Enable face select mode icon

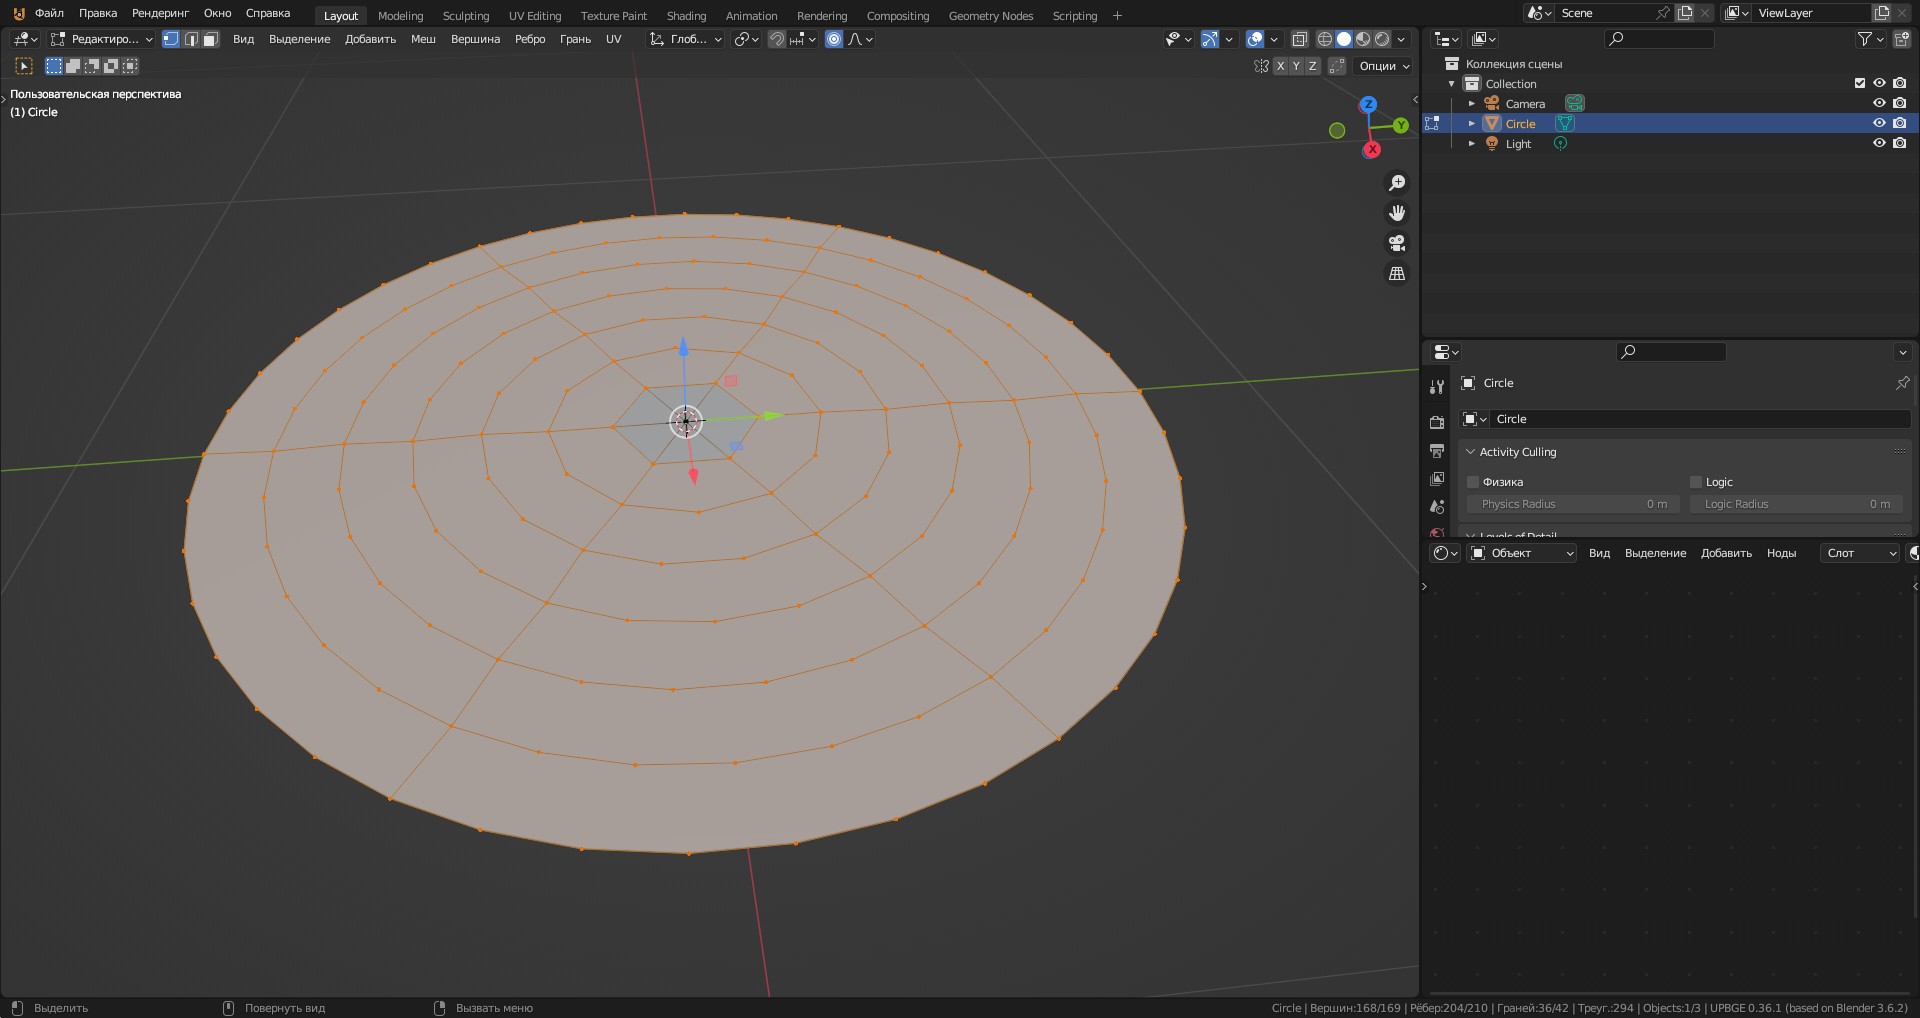click(210, 39)
